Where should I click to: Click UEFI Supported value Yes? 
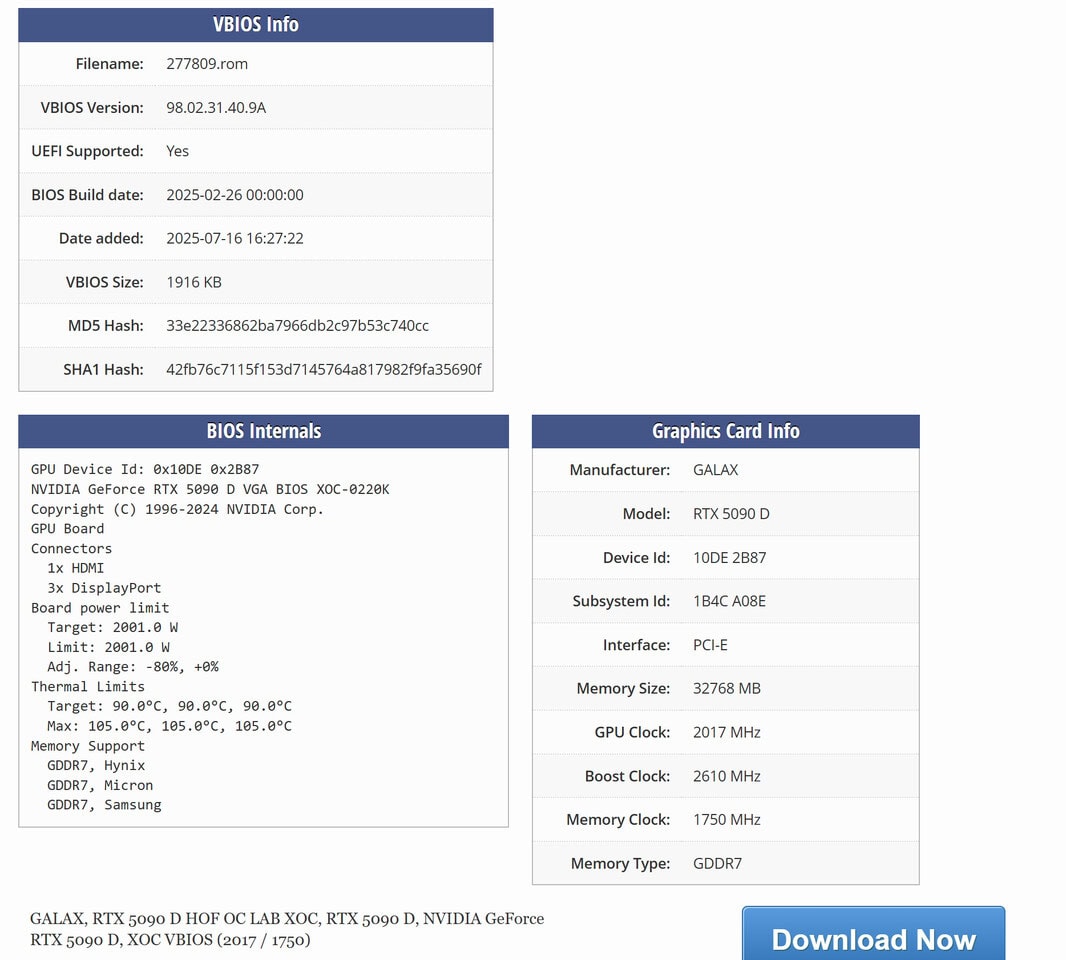click(177, 151)
